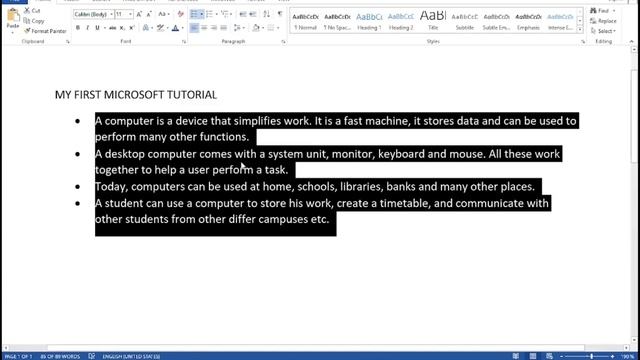
Task: Click the Copy icon
Action: pos(27,21)
